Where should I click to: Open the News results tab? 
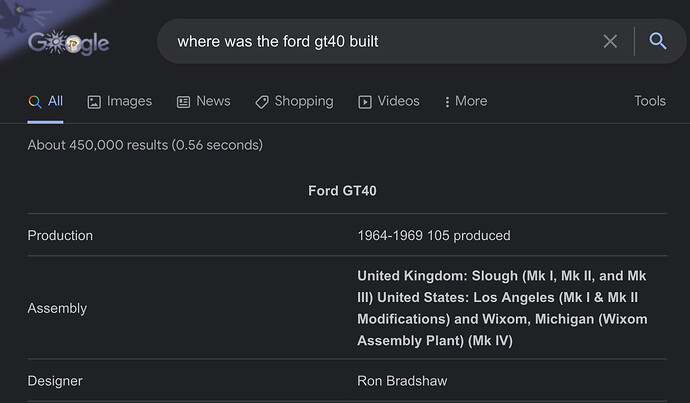[x=213, y=101]
